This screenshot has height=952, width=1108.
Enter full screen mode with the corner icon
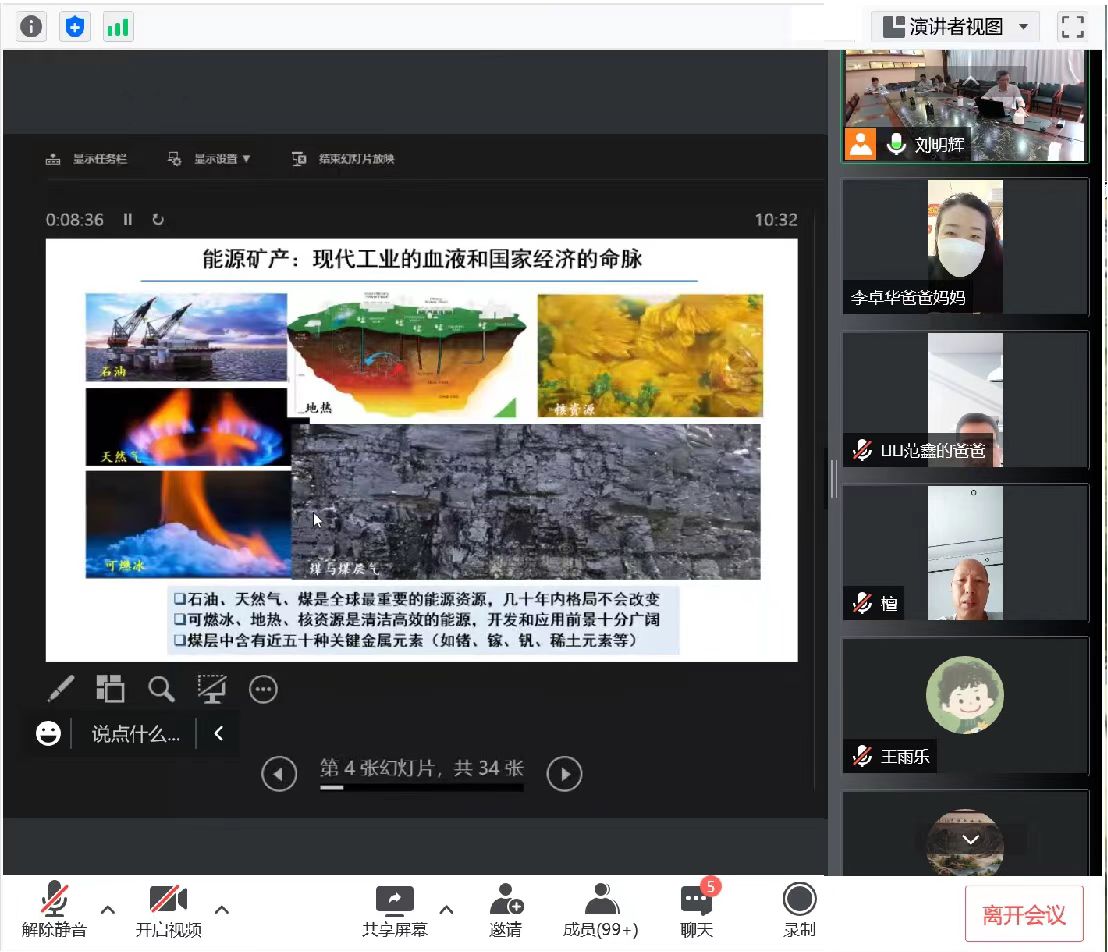click(x=1072, y=27)
